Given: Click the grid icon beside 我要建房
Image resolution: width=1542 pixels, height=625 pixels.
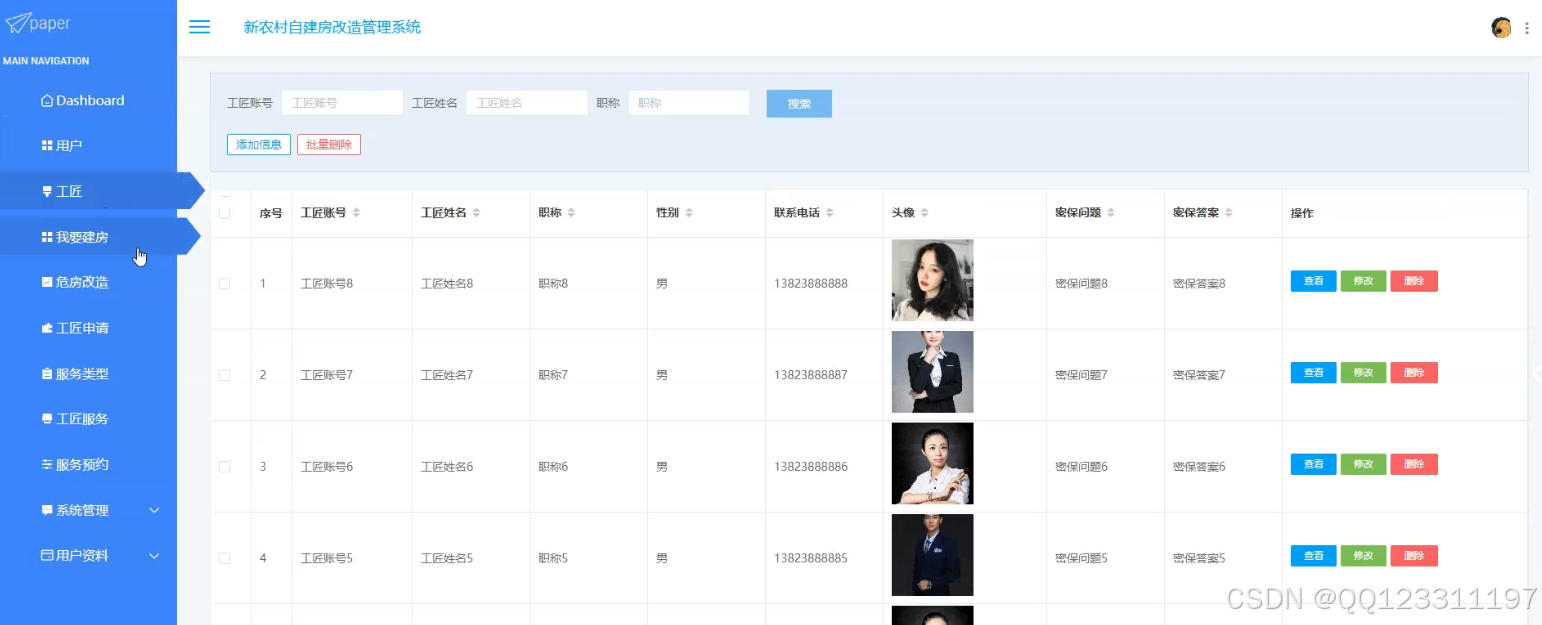Looking at the screenshot, I should click(x=46, y=237).
